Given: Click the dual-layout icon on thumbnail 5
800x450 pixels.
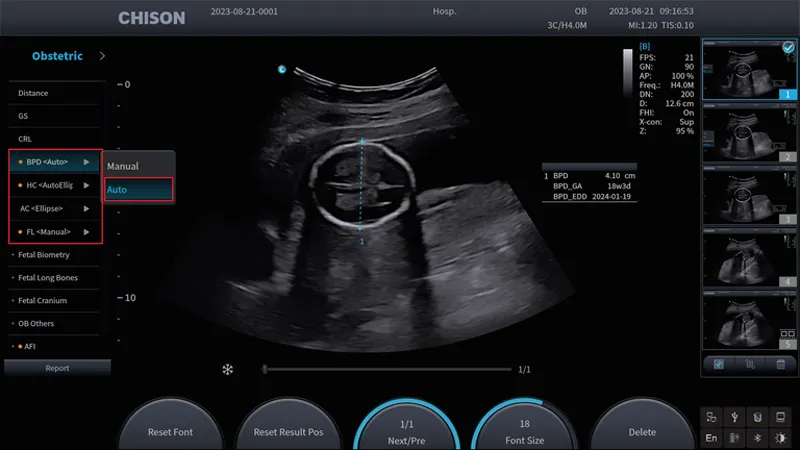Looking at the screenshot, I should (x=787, y=334).
